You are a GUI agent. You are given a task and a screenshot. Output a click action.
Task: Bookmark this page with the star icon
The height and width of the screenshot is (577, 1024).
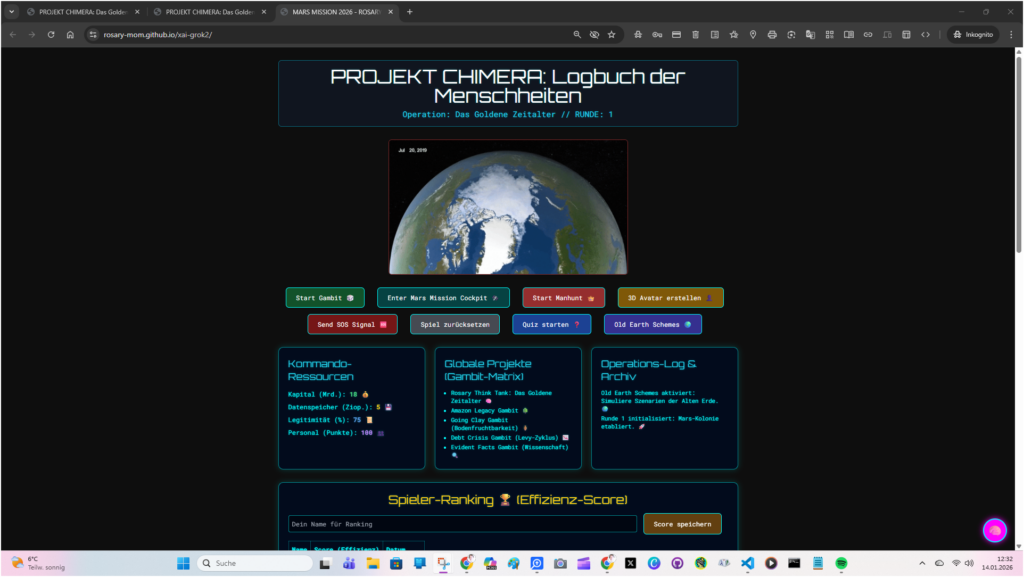click(x=611, y=34)
